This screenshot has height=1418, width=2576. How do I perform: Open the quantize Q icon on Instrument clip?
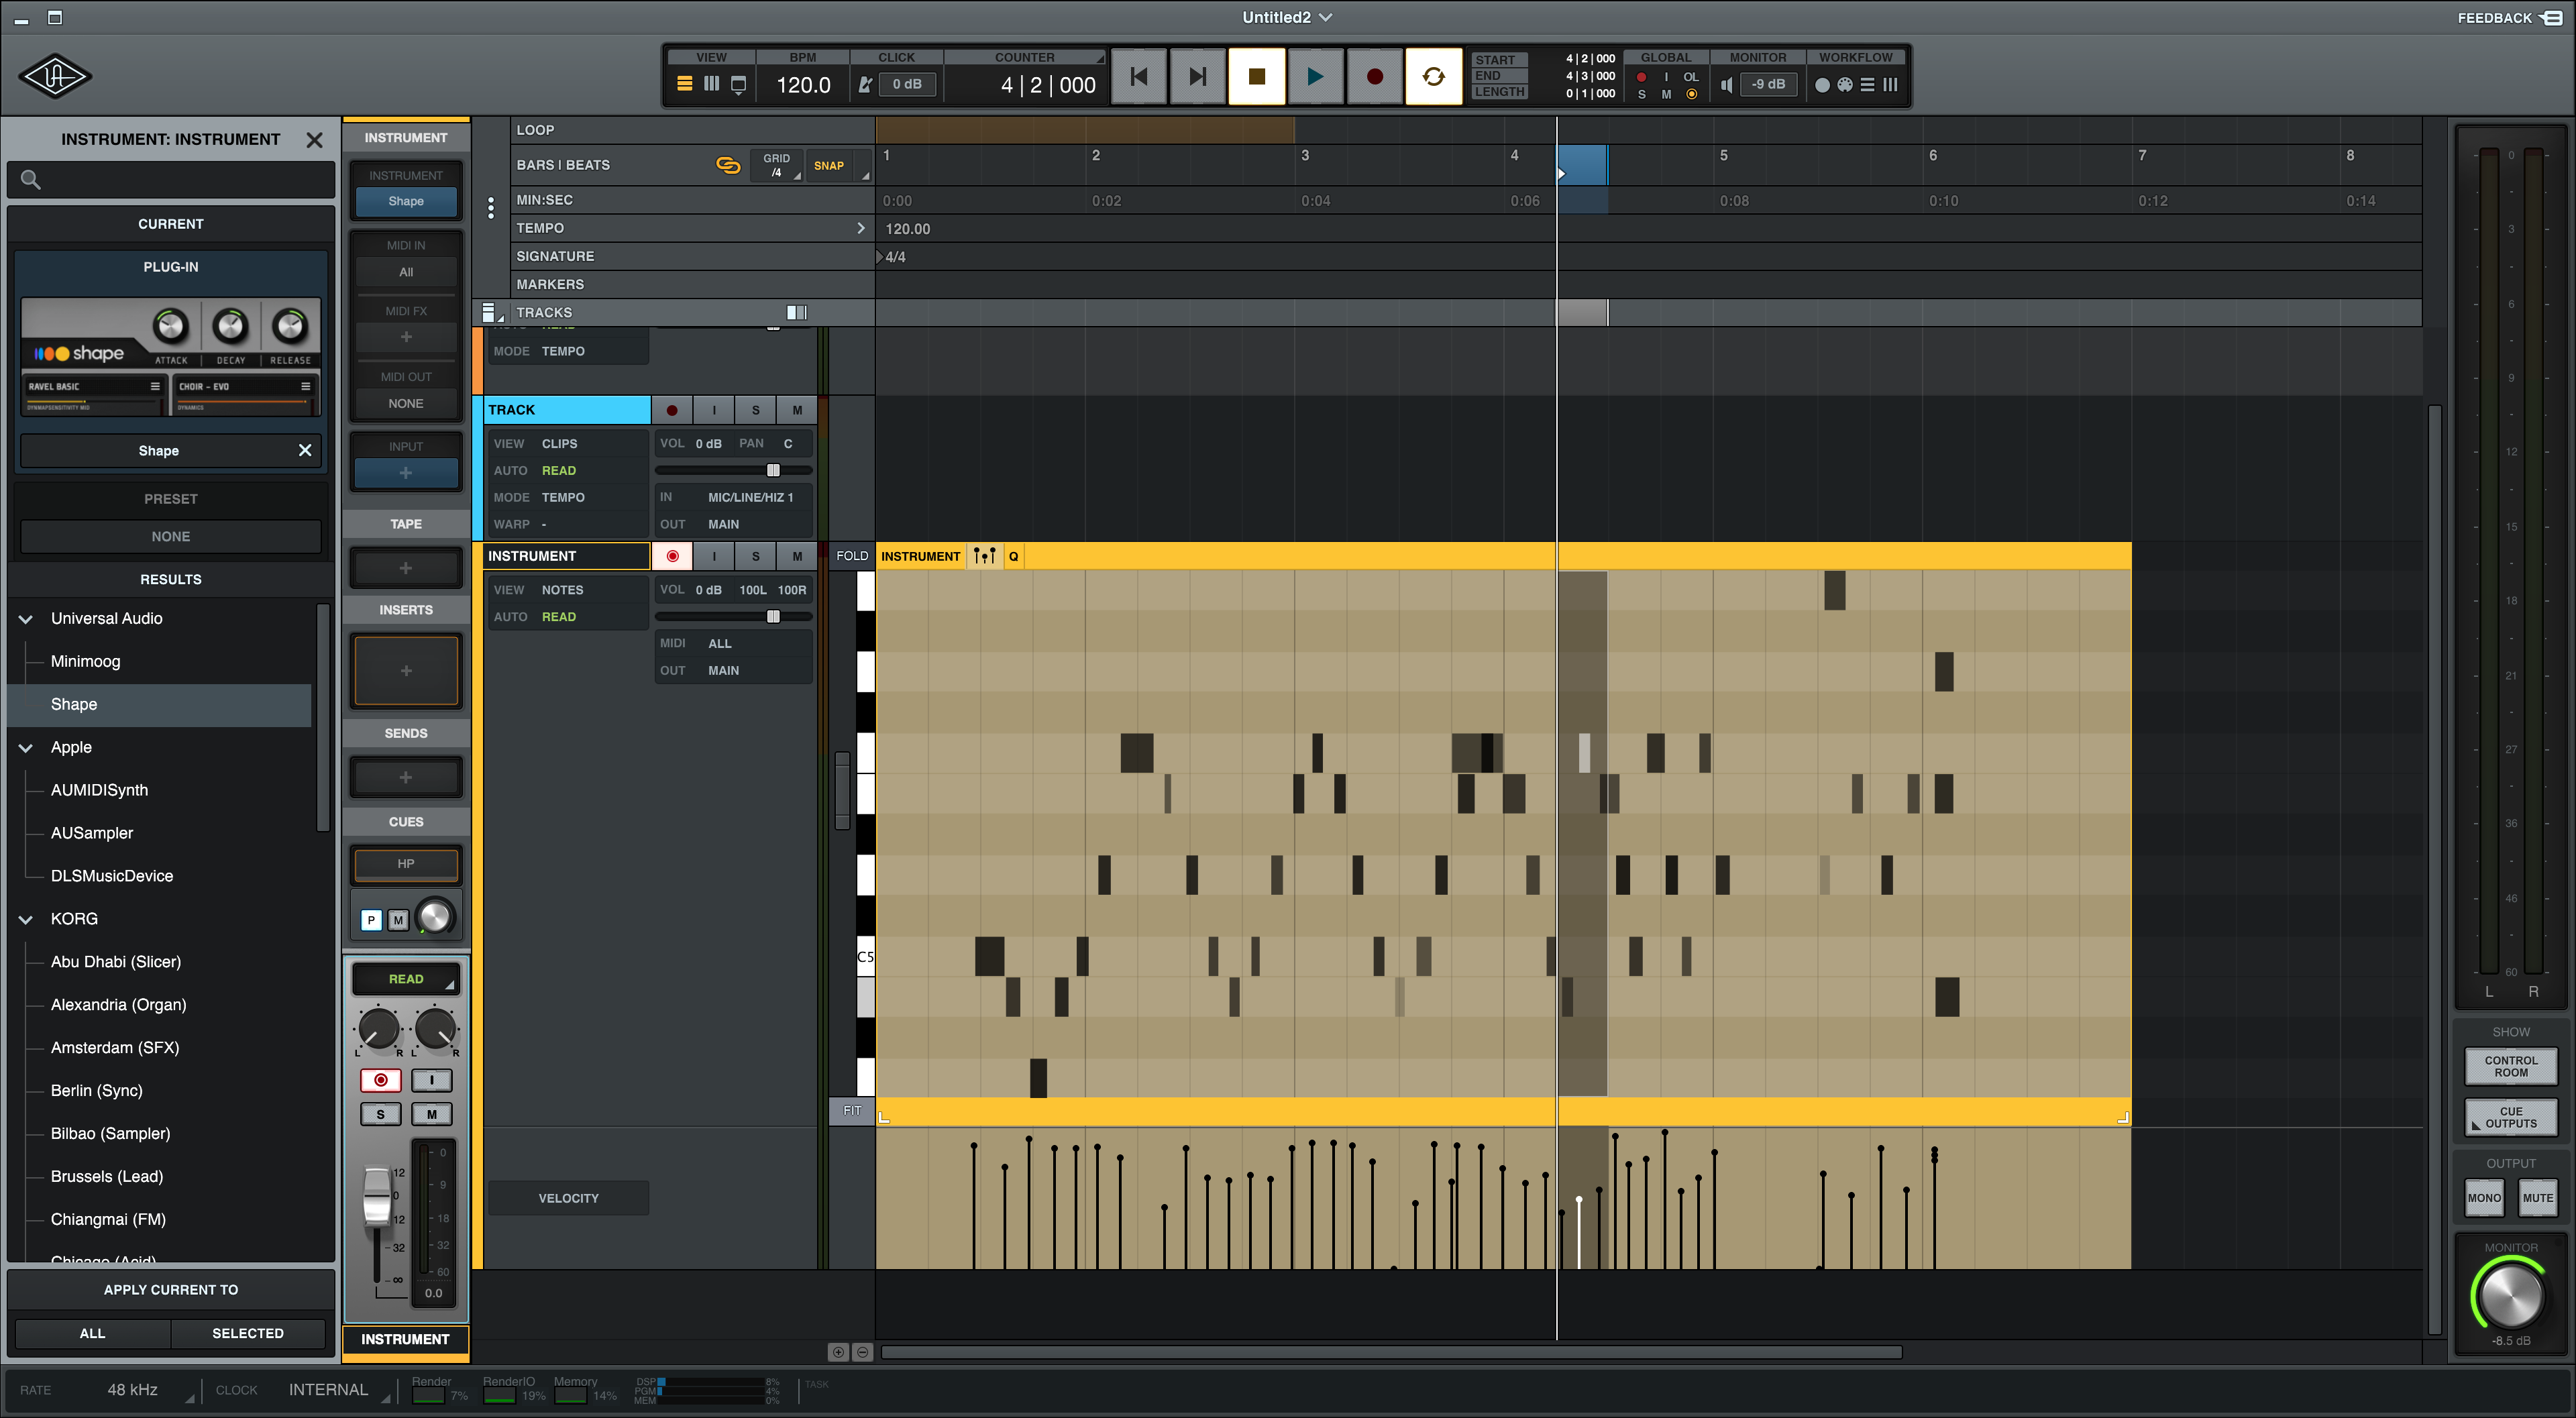pyautogui.click(x=1013, y=556)
